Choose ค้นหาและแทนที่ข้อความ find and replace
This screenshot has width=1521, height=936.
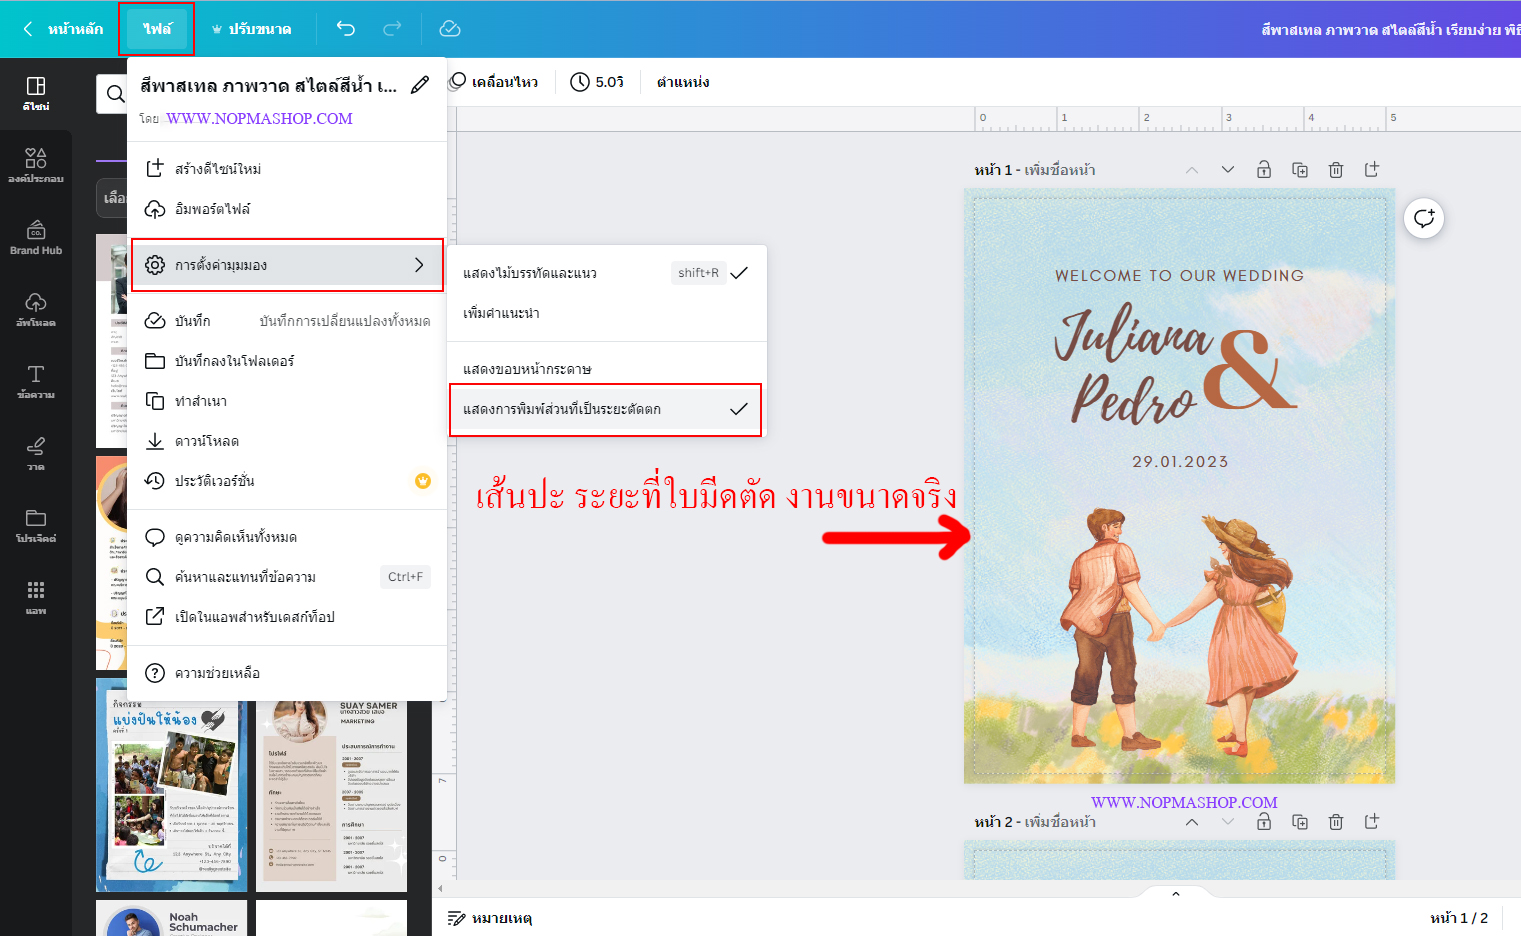(x=287, y=577)
